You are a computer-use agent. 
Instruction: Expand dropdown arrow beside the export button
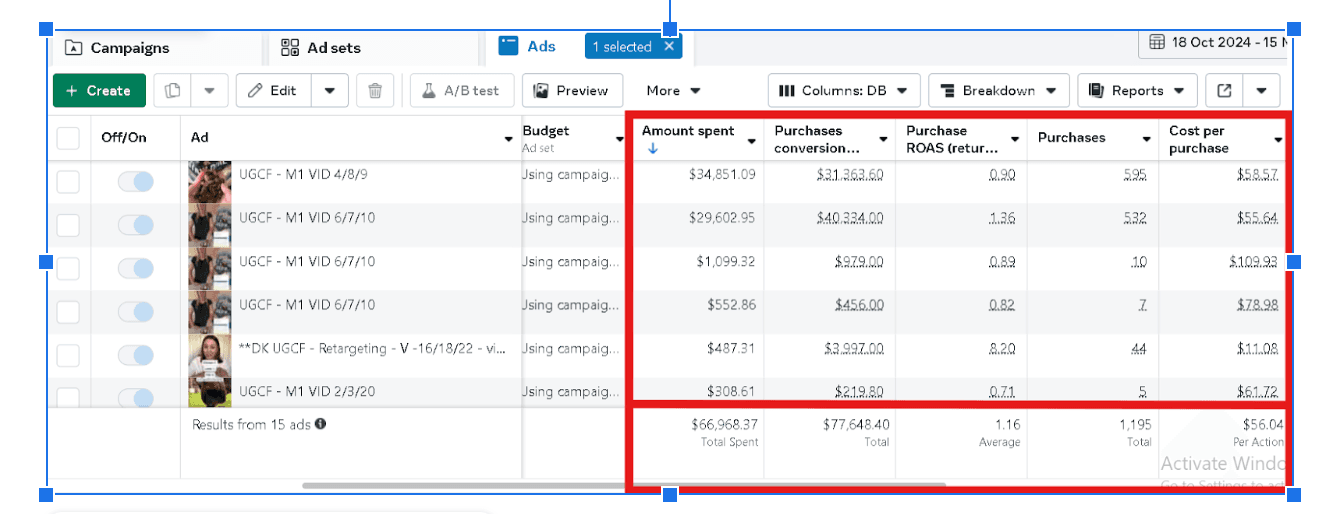[x=1261, y=90]
